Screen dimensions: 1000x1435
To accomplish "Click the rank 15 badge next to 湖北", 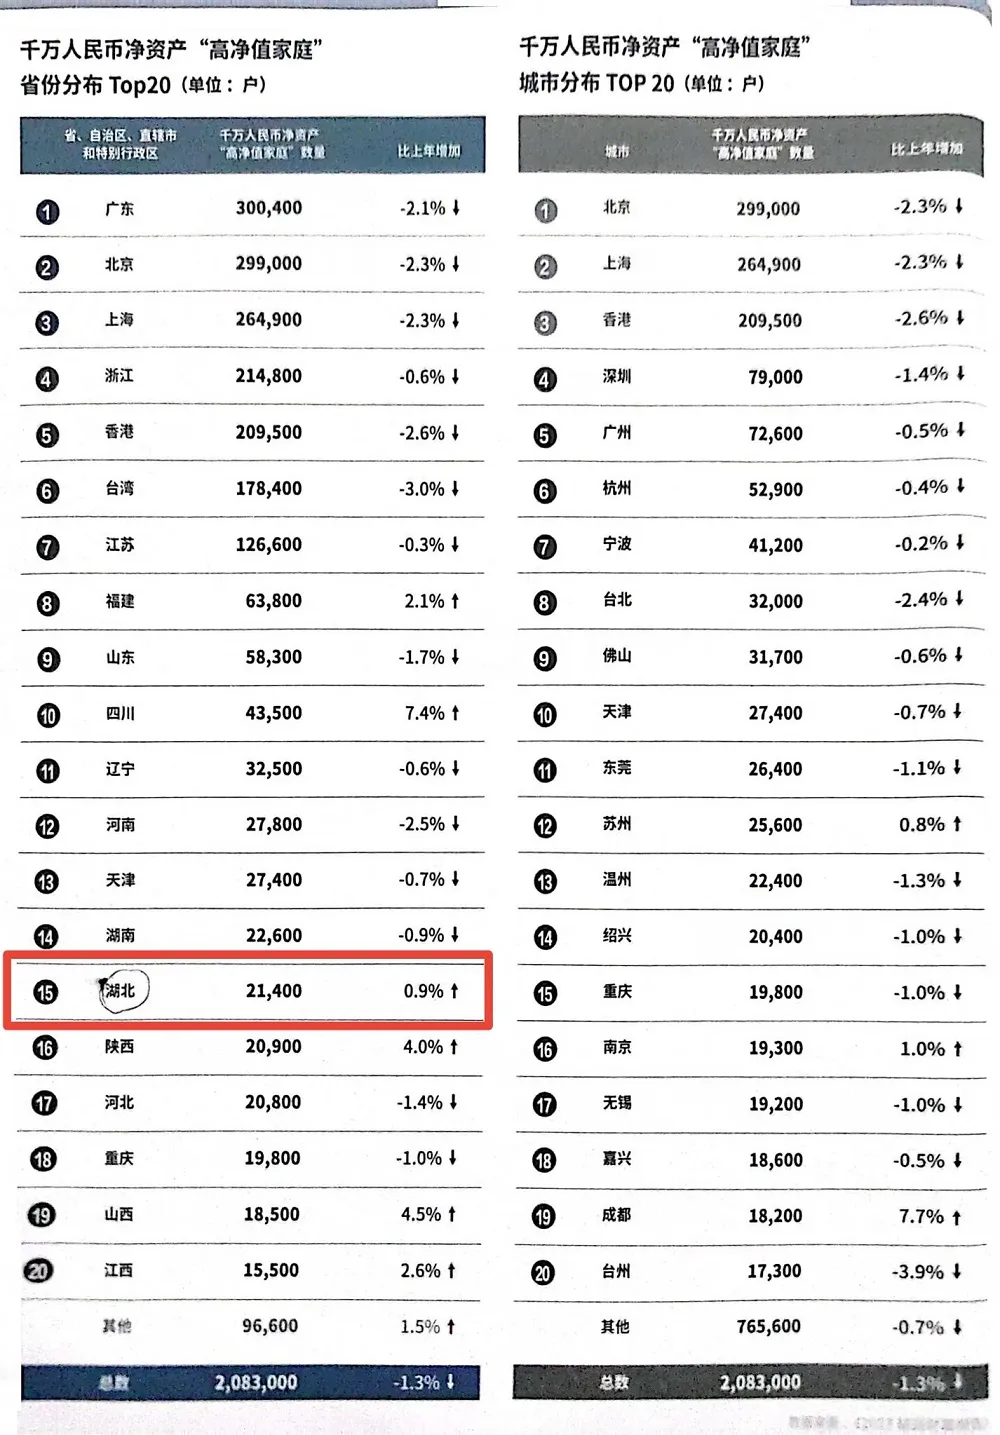I will tap(45, 992).
